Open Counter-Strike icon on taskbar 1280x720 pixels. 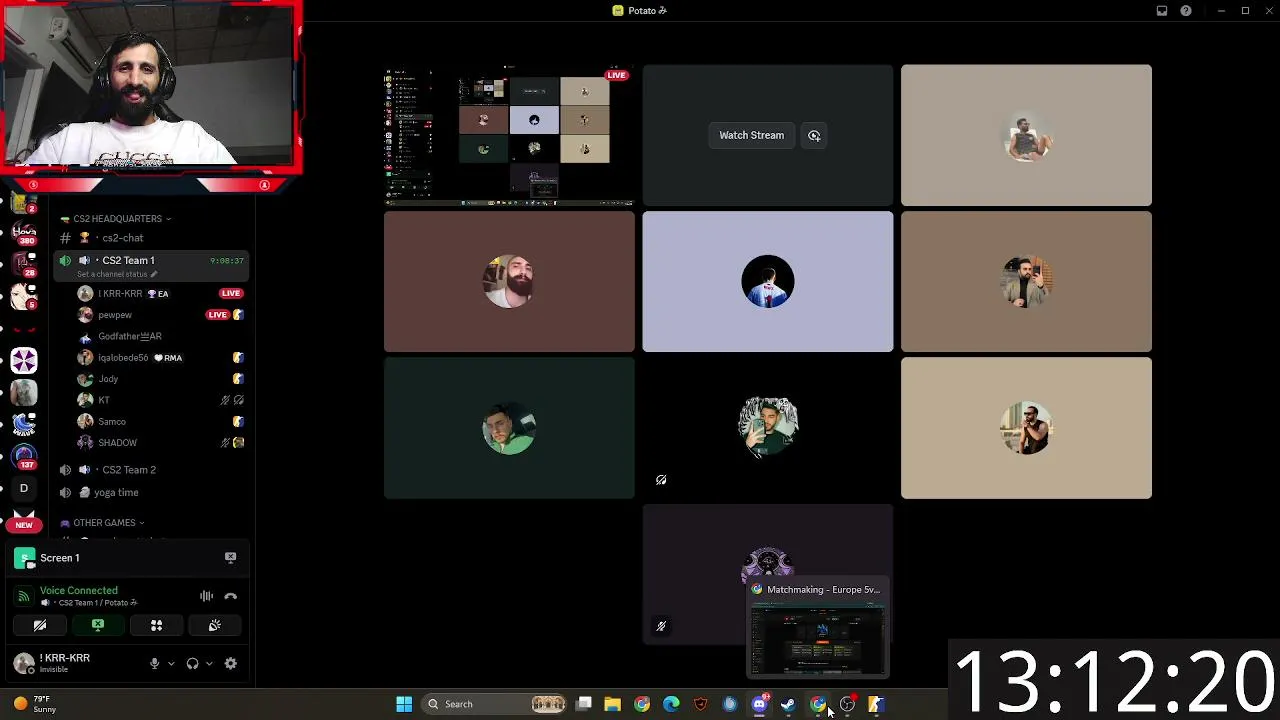tap(876, 704)
